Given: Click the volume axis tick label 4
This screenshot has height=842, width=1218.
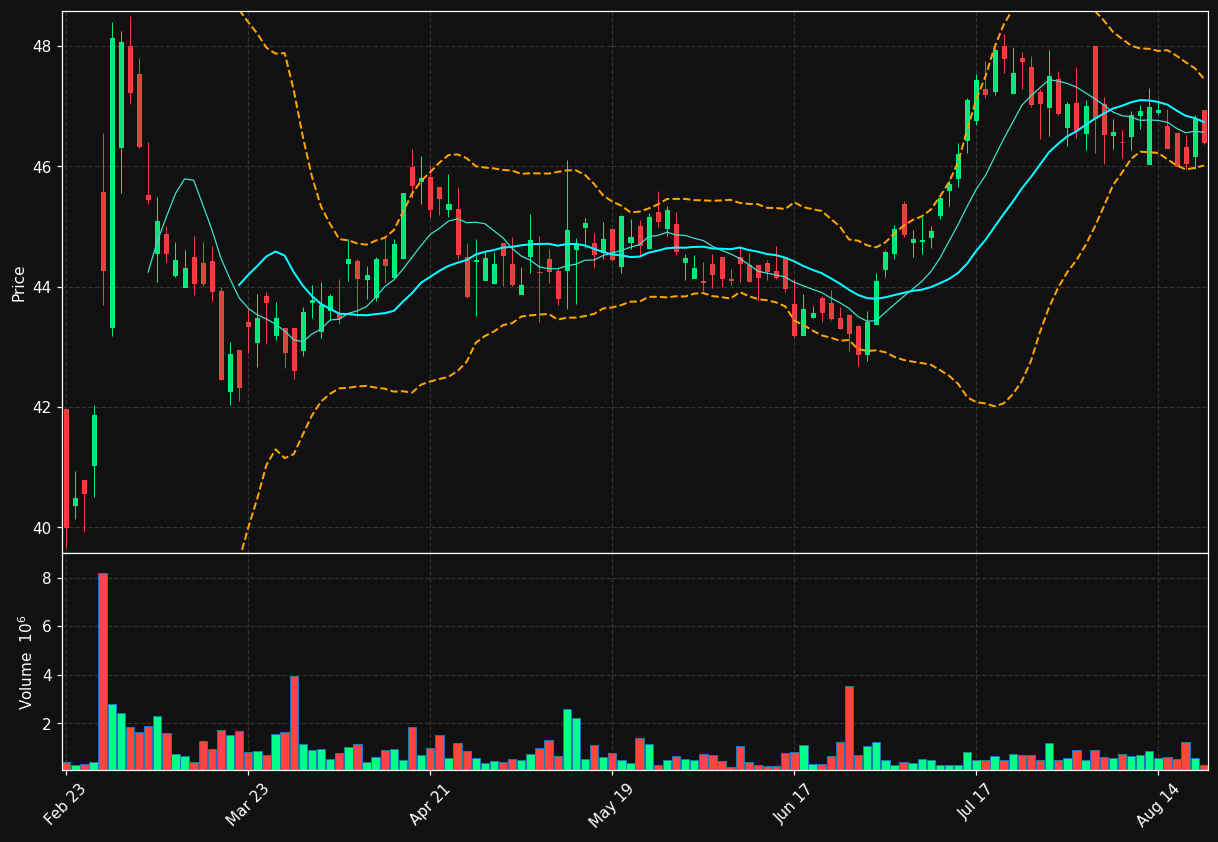Looking at the screenshot, I should tap(47, 676).
